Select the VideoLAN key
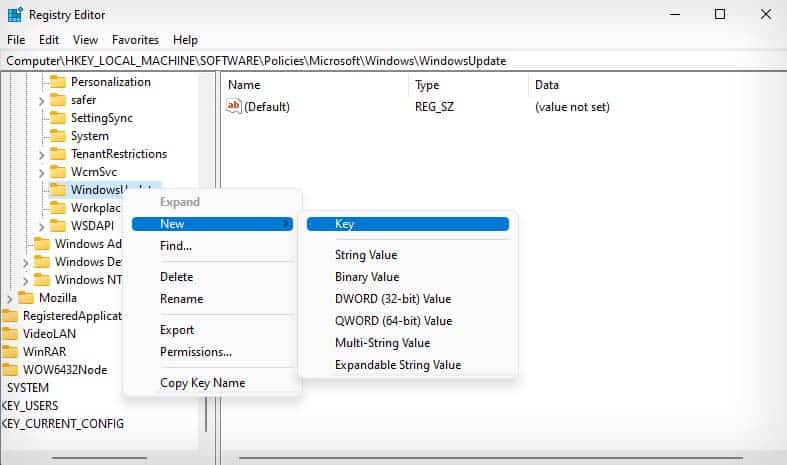The width and height of the screenshot is (787, 465). [49, 333]
